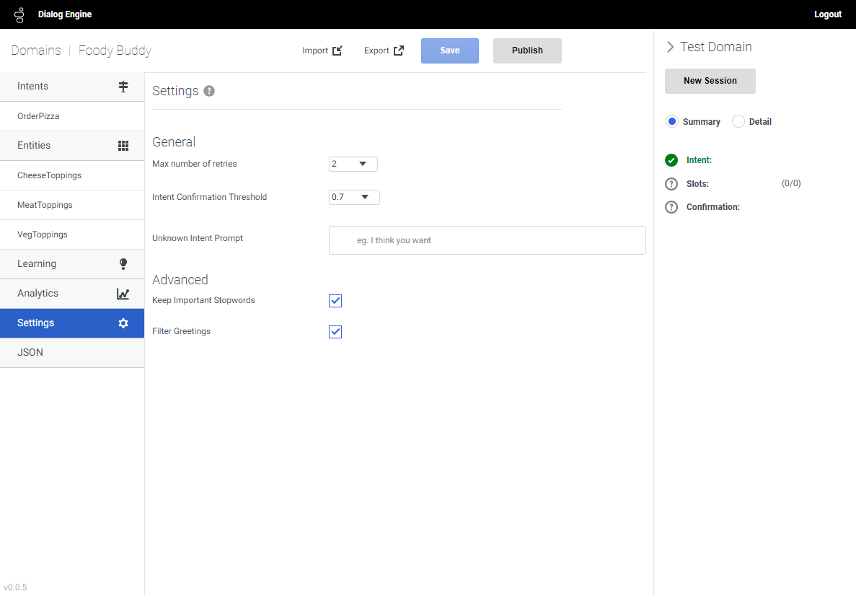
Task: Select the Summary radio button
Action: (x=673, y=122)
